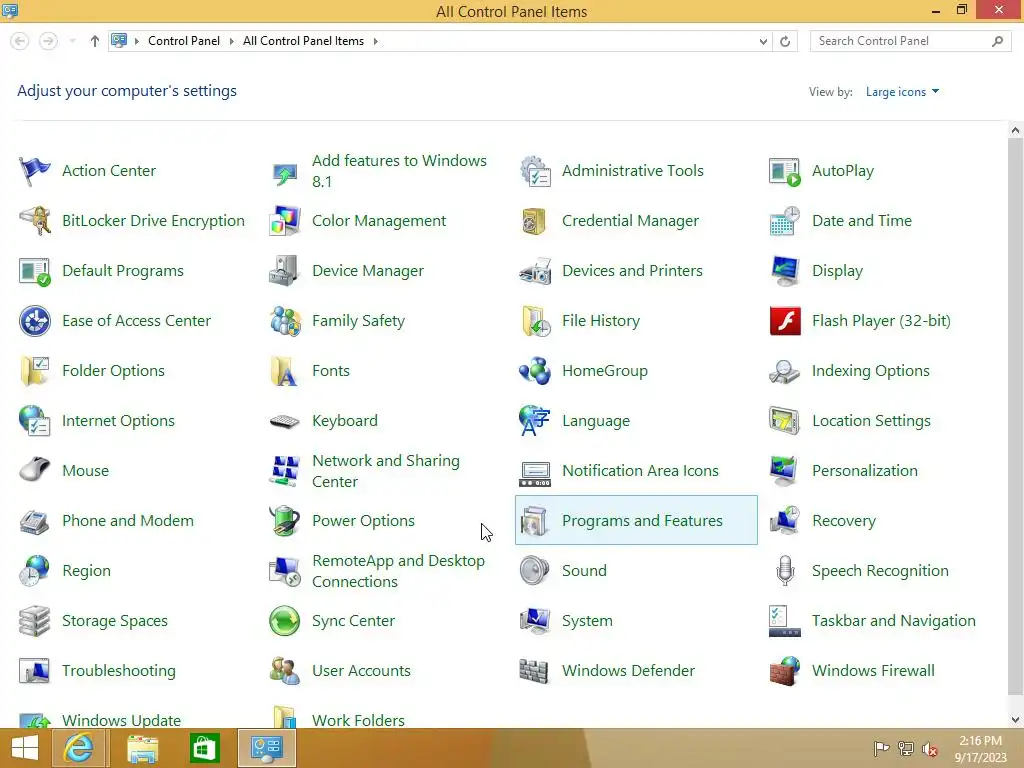Open the Language icon
This screenshot has width=1024, height=768.
[534, 421]
